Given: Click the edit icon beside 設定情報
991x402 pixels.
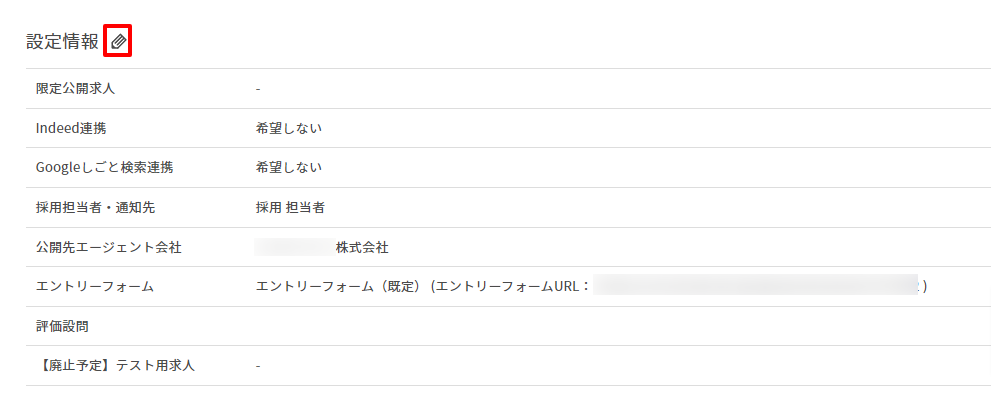Looking at the screenshot, I should (118, 42).
